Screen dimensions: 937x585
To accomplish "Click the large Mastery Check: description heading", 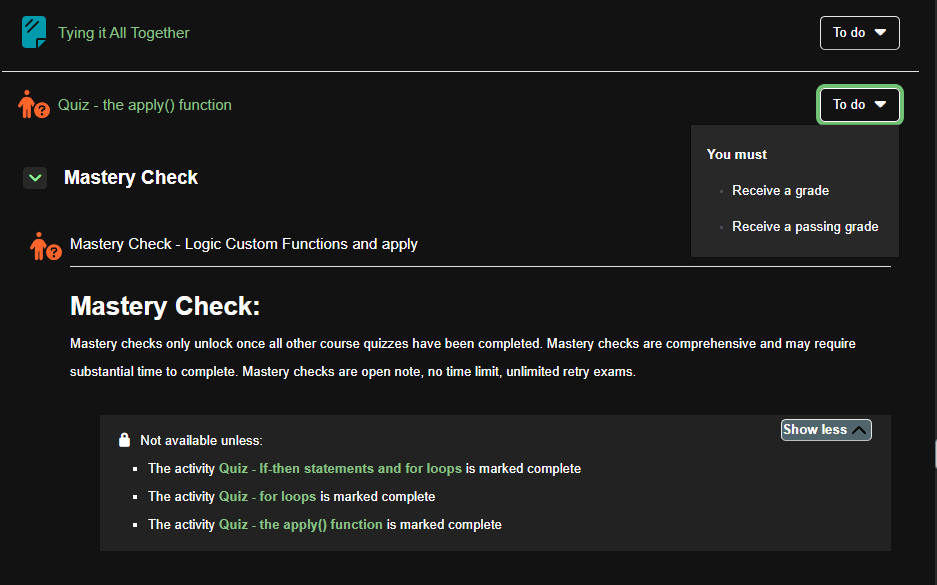I will point(164,306).
